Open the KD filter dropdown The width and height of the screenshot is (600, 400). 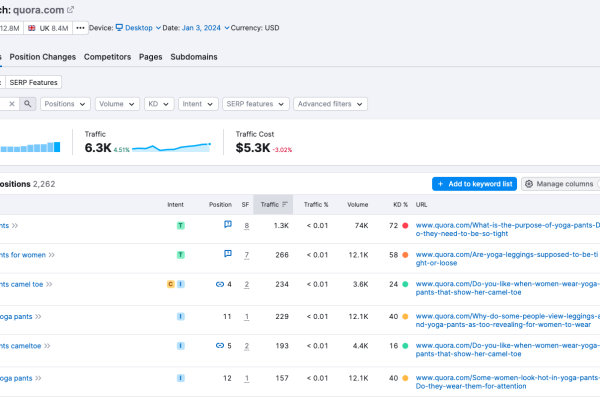coord(159,104)
